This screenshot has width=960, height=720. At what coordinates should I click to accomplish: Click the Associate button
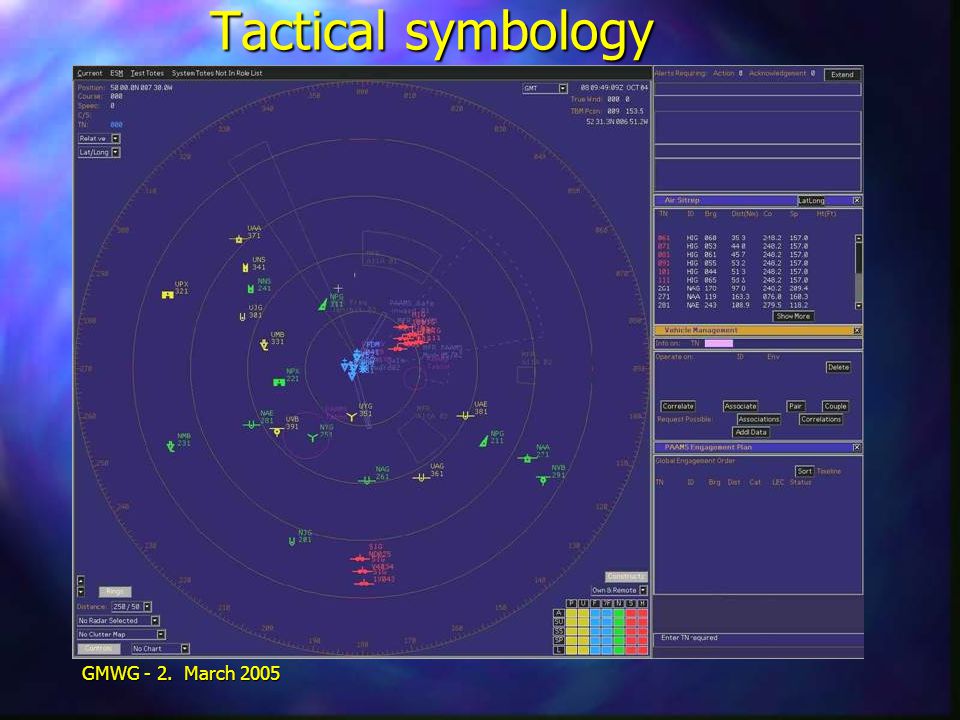(x=740, y=406)
